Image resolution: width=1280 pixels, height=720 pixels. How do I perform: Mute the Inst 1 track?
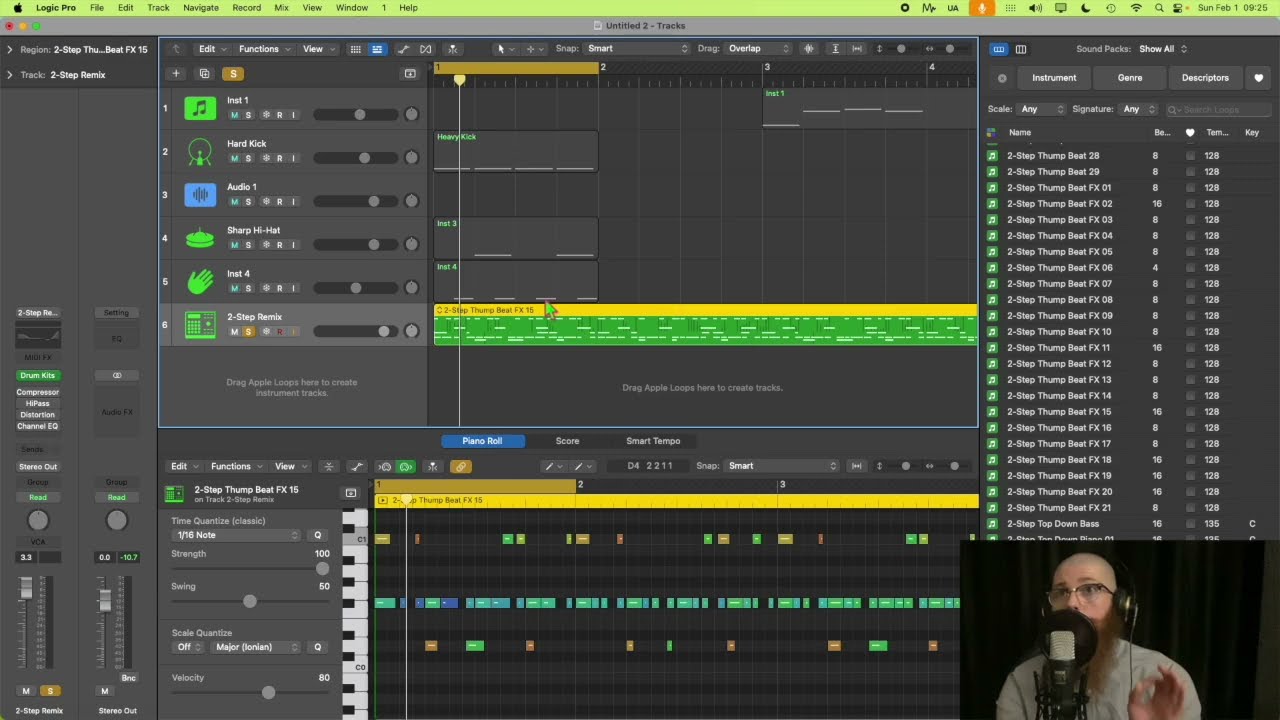235,115
